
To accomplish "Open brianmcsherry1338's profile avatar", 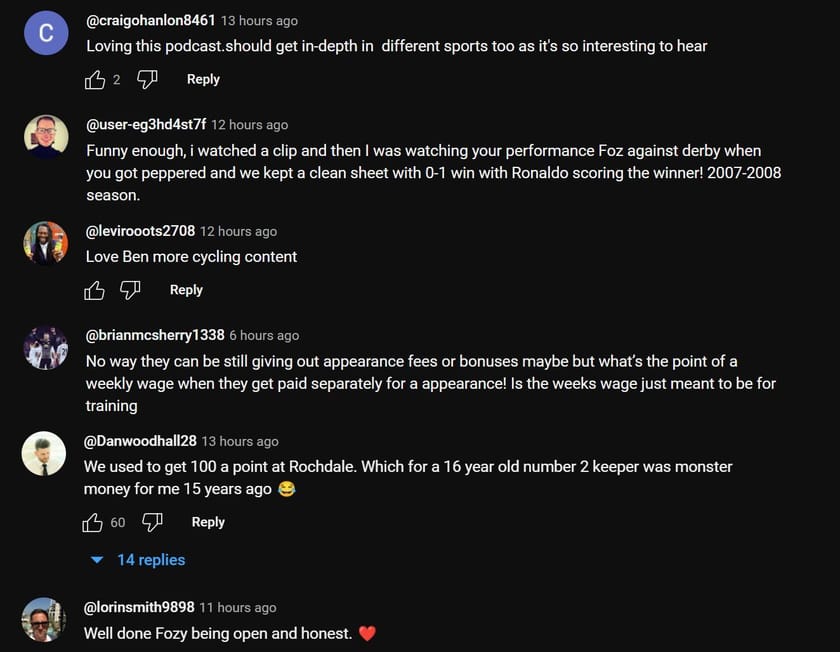I will pyautogui.click(x=45, y=347).
